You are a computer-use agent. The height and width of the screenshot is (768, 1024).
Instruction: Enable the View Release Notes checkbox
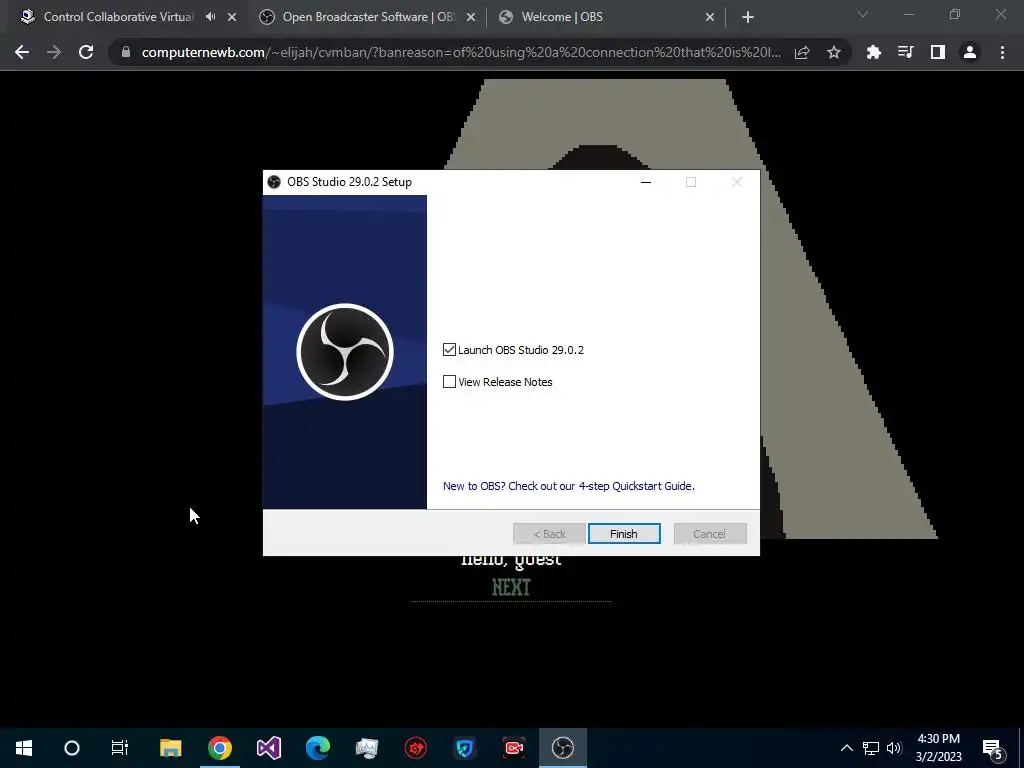pyautogui.click(x=449, y=382)
